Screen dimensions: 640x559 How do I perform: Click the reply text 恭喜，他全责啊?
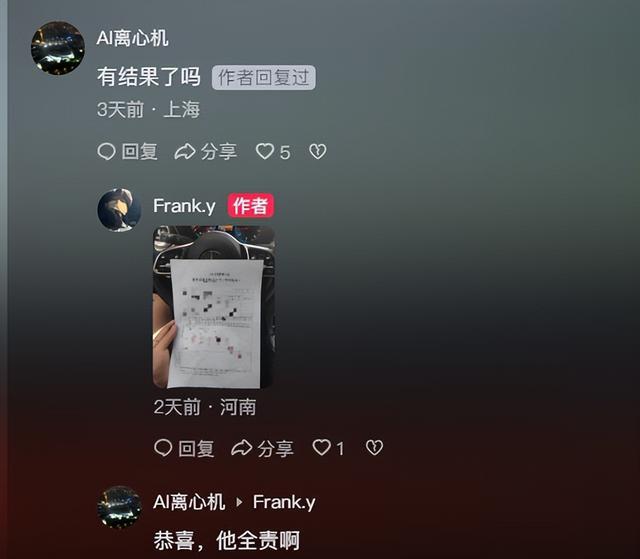[227, 541]
